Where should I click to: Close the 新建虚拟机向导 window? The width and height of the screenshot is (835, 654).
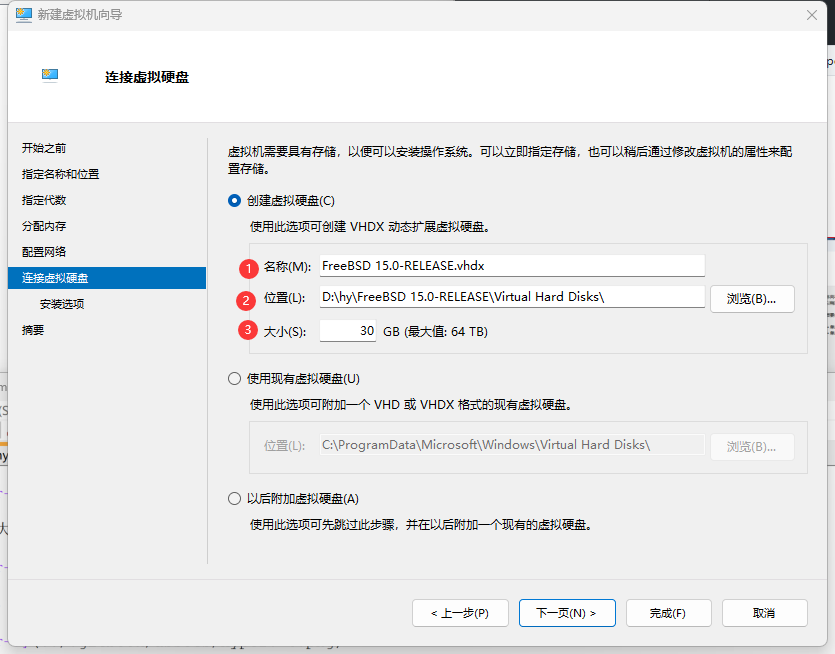tap(812, 15)
